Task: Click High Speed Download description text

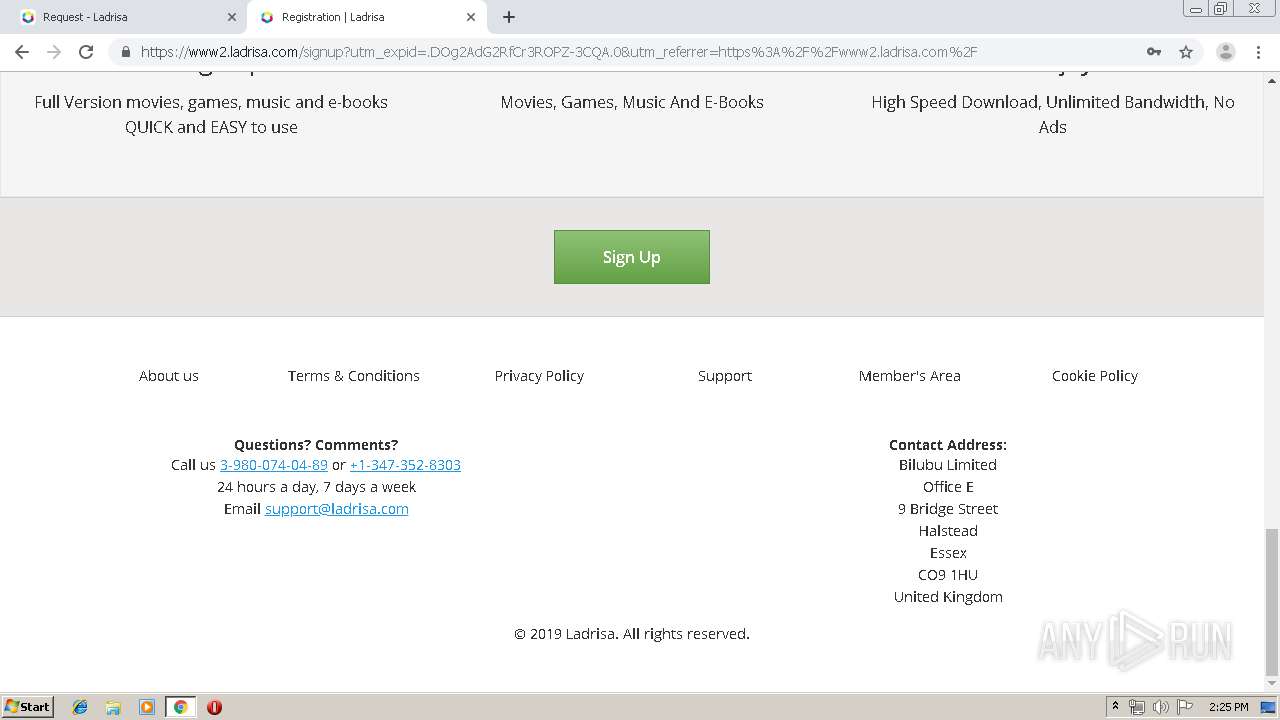Action: pos(1052,114)
